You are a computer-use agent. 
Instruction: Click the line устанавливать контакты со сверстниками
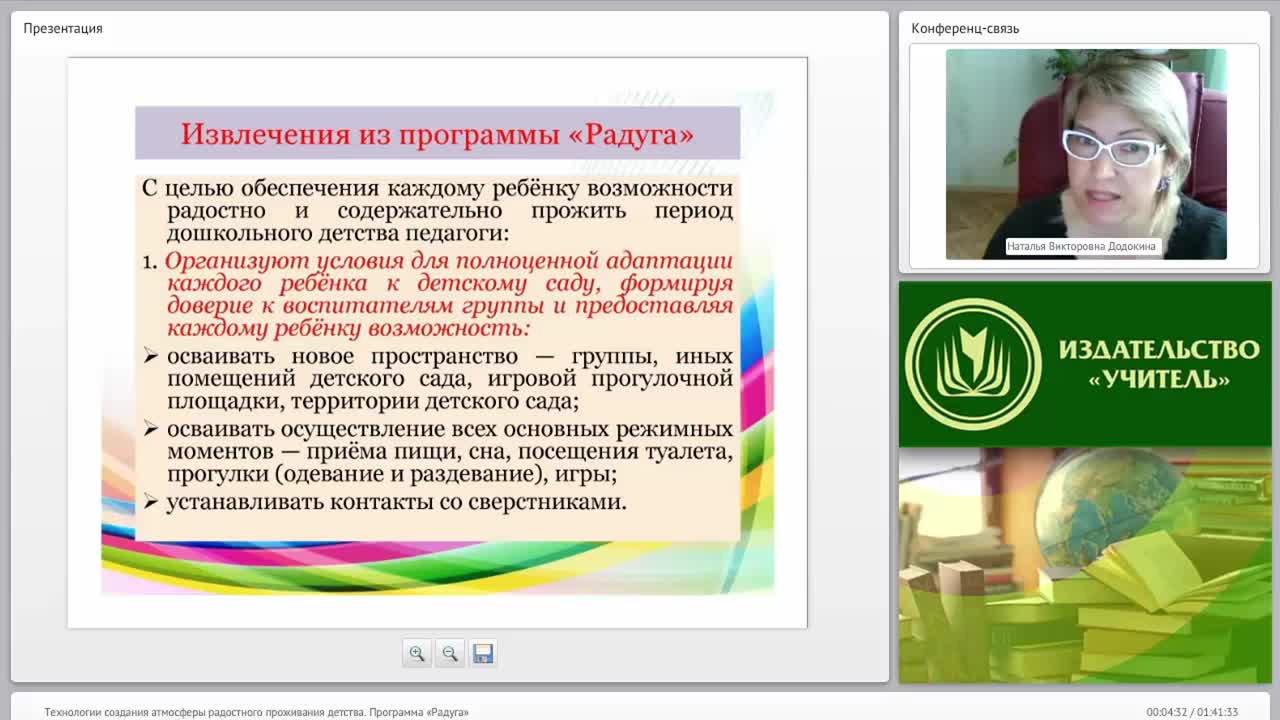point(396,501)
